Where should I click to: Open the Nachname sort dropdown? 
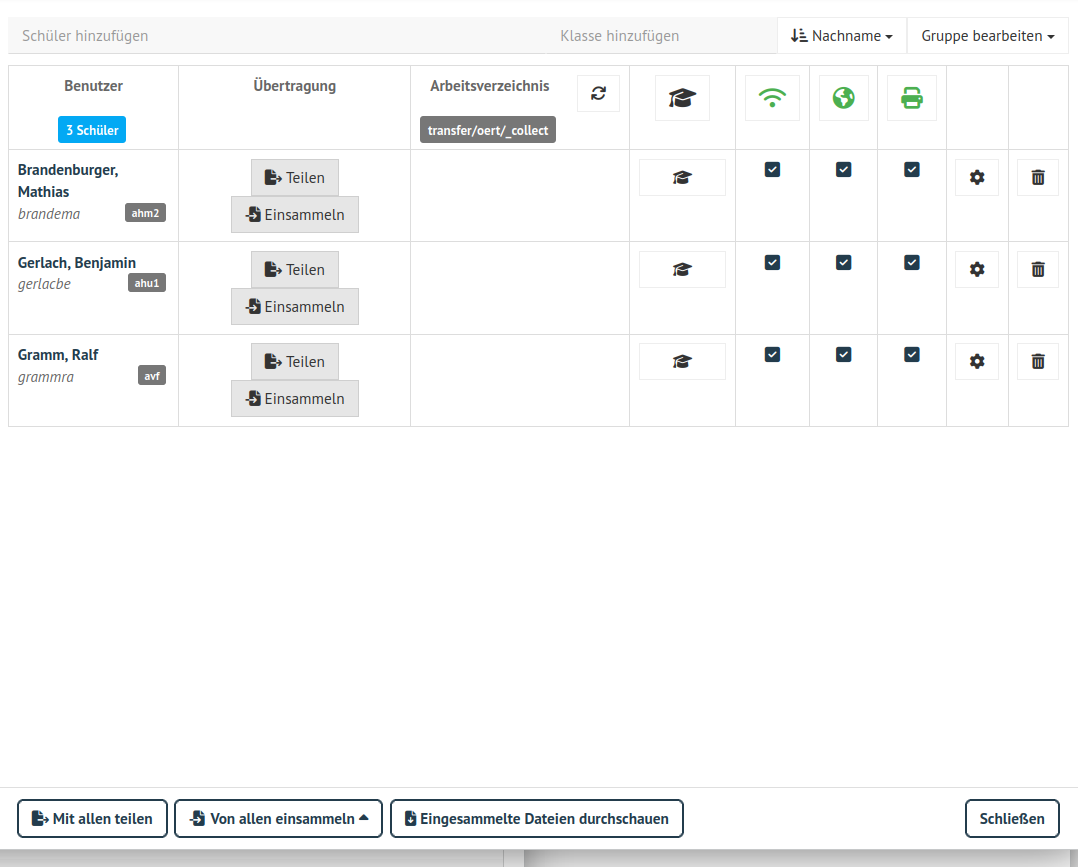click(x=842, y=36)
